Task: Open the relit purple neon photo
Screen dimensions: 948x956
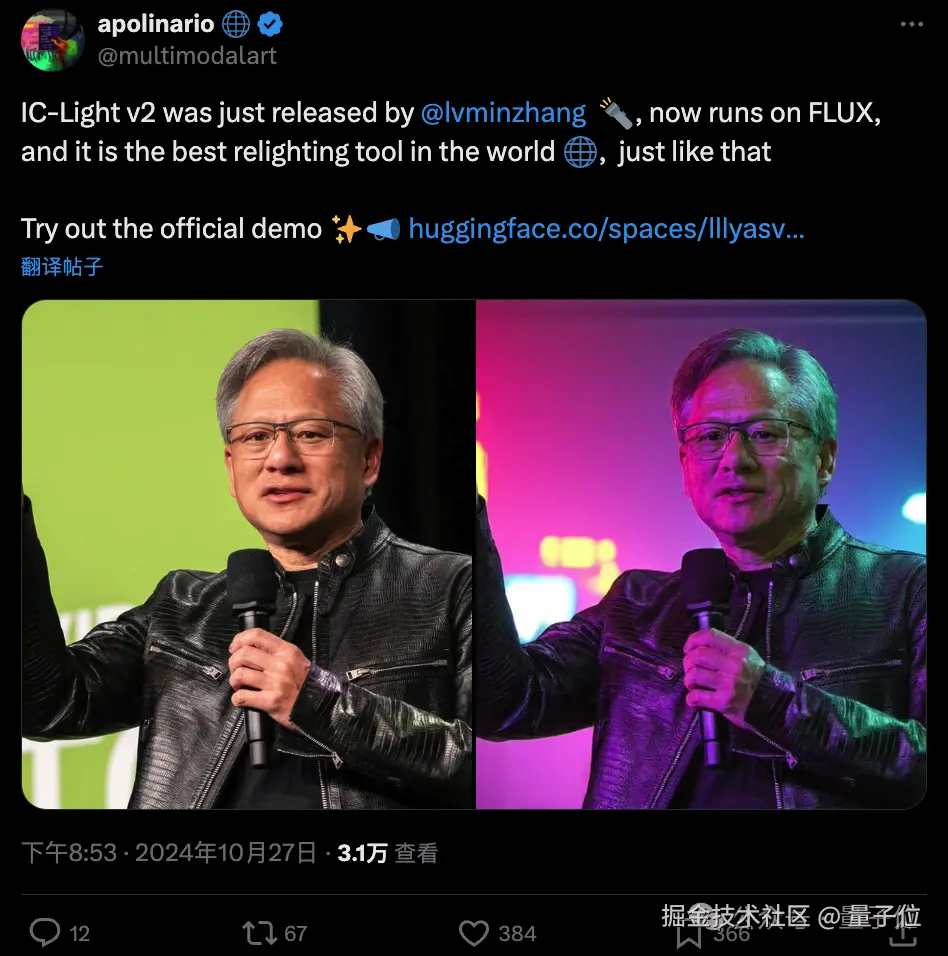Action: pyautogui.click(x=702, y=554)
